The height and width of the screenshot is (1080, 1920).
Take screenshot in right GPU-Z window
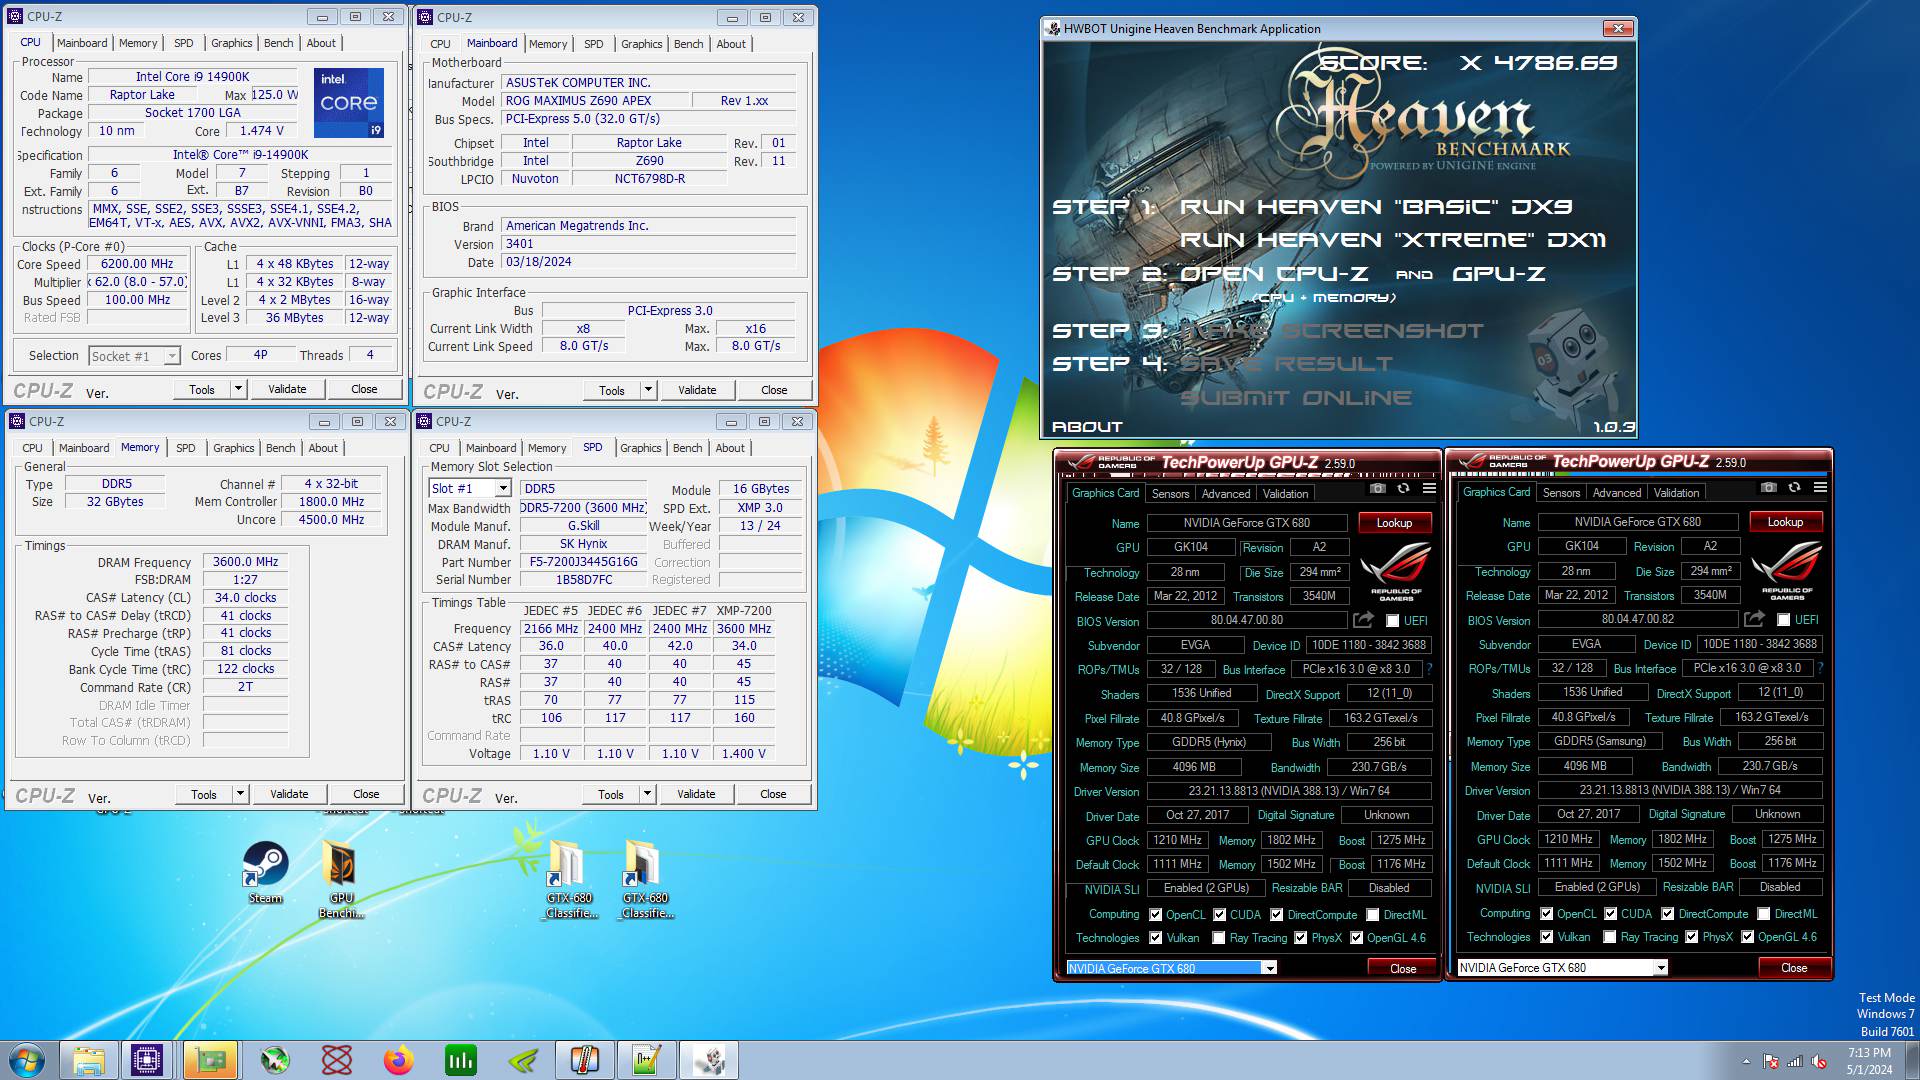(1769, 488)
